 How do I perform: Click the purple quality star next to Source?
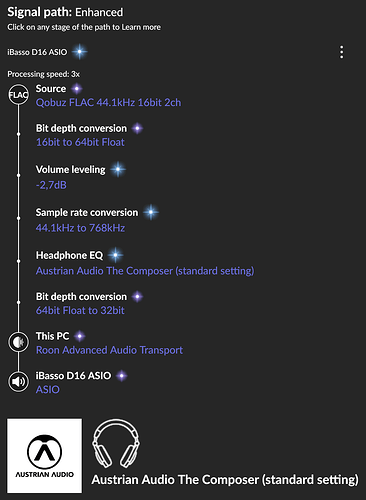tap(77, 89)
